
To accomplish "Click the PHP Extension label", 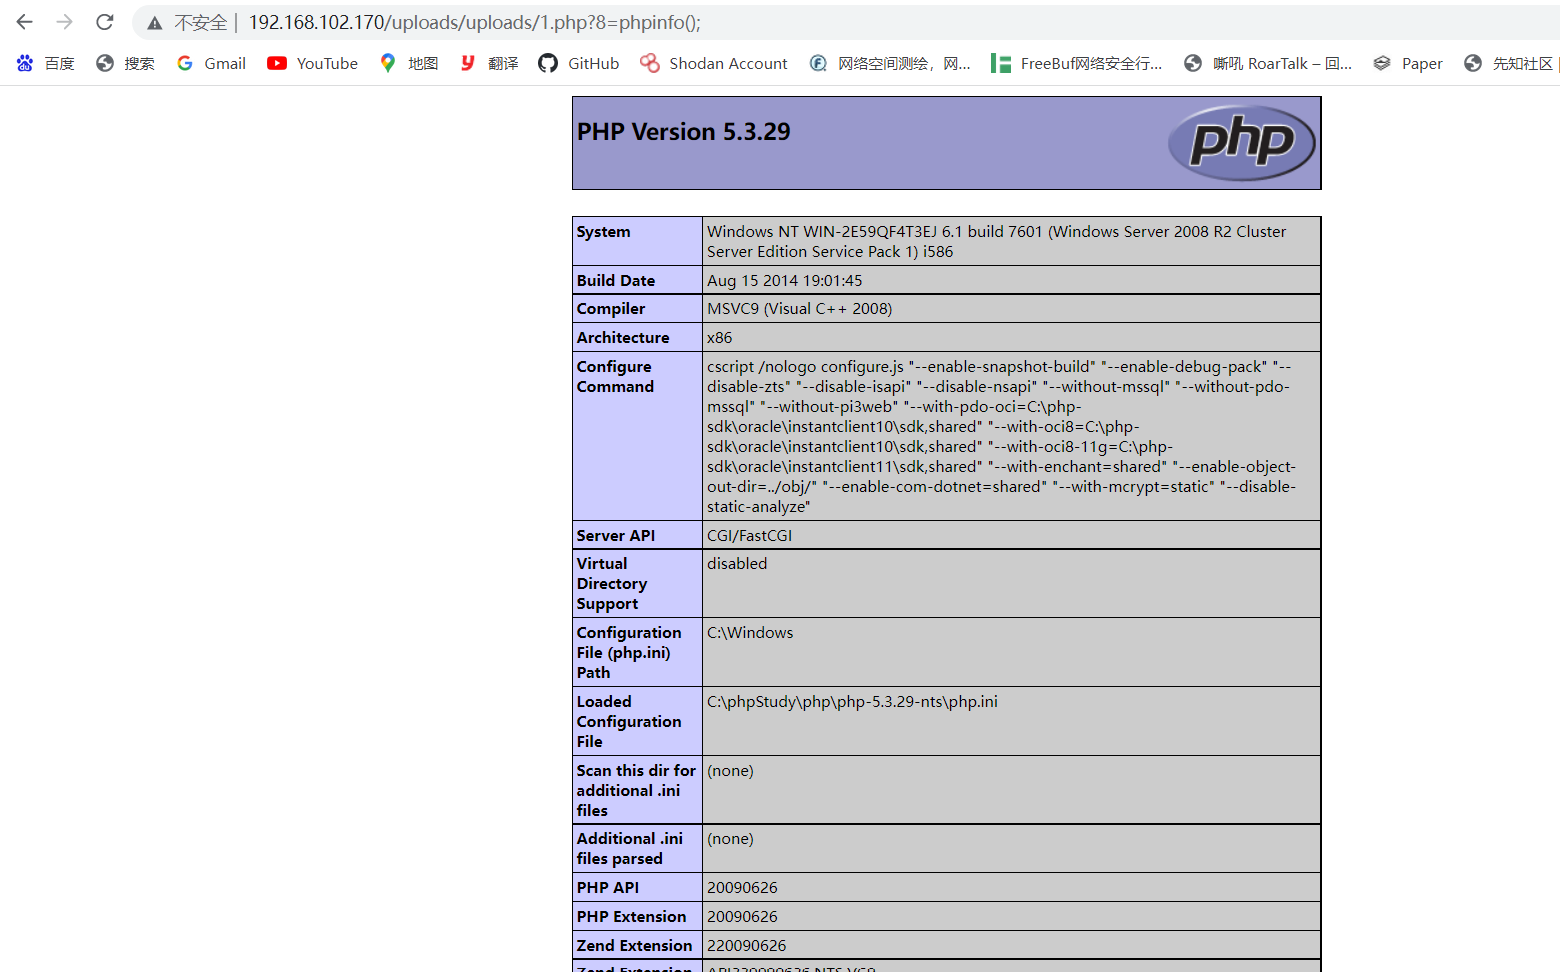I will click(631, 916).
